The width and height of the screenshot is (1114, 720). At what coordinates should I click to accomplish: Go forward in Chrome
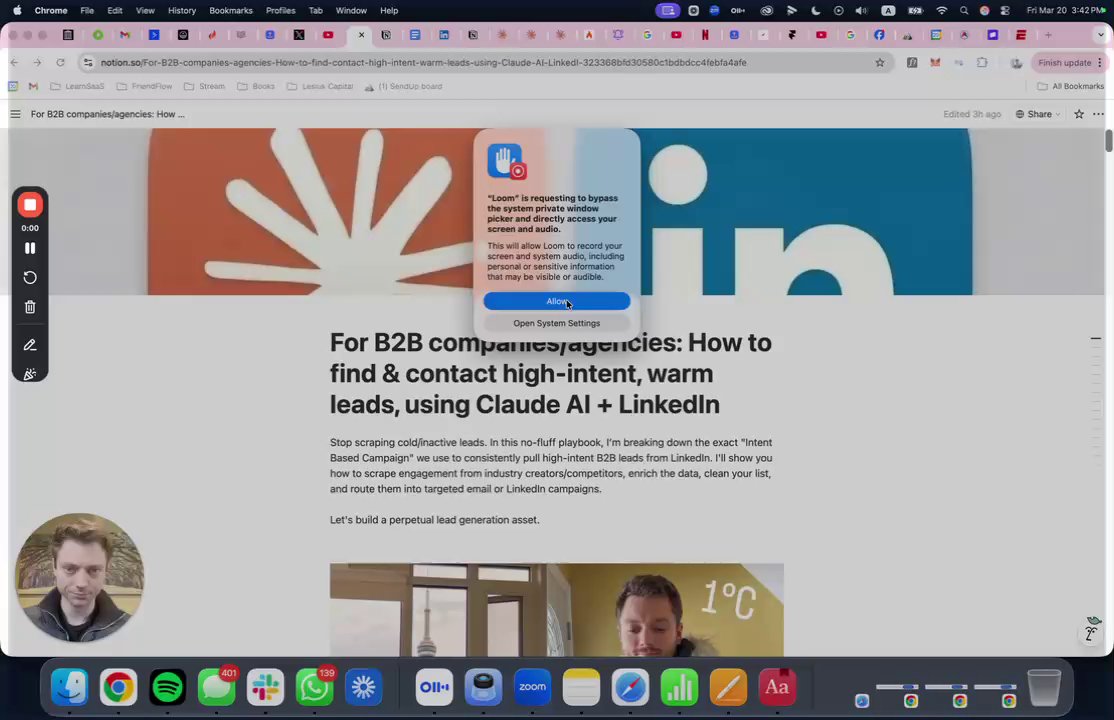(37, 63)
